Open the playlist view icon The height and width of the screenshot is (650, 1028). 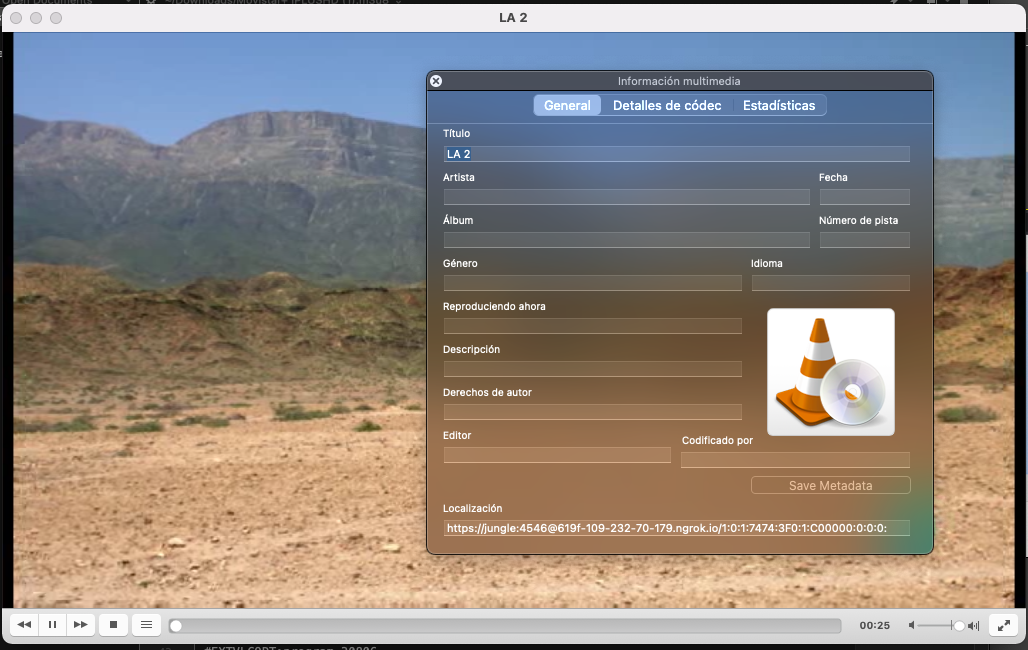(x=146, y=625)
